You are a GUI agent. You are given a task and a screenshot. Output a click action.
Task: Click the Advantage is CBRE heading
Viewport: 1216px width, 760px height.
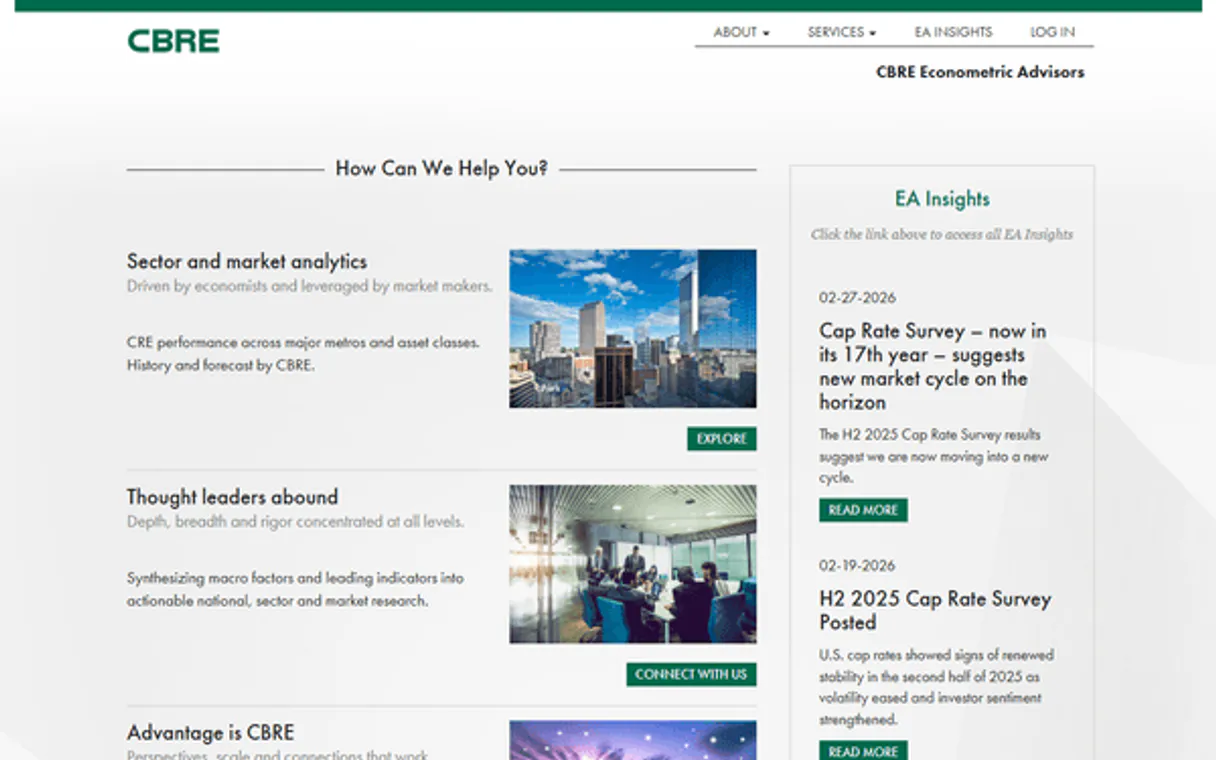coord(210,732)
